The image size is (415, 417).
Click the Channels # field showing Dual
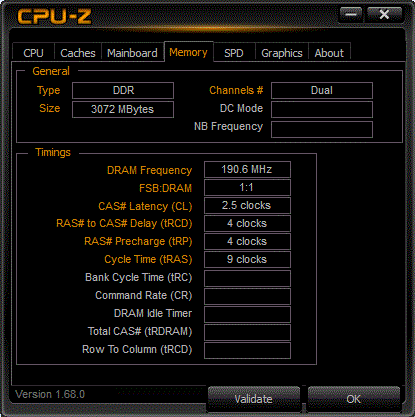(322, 90)
